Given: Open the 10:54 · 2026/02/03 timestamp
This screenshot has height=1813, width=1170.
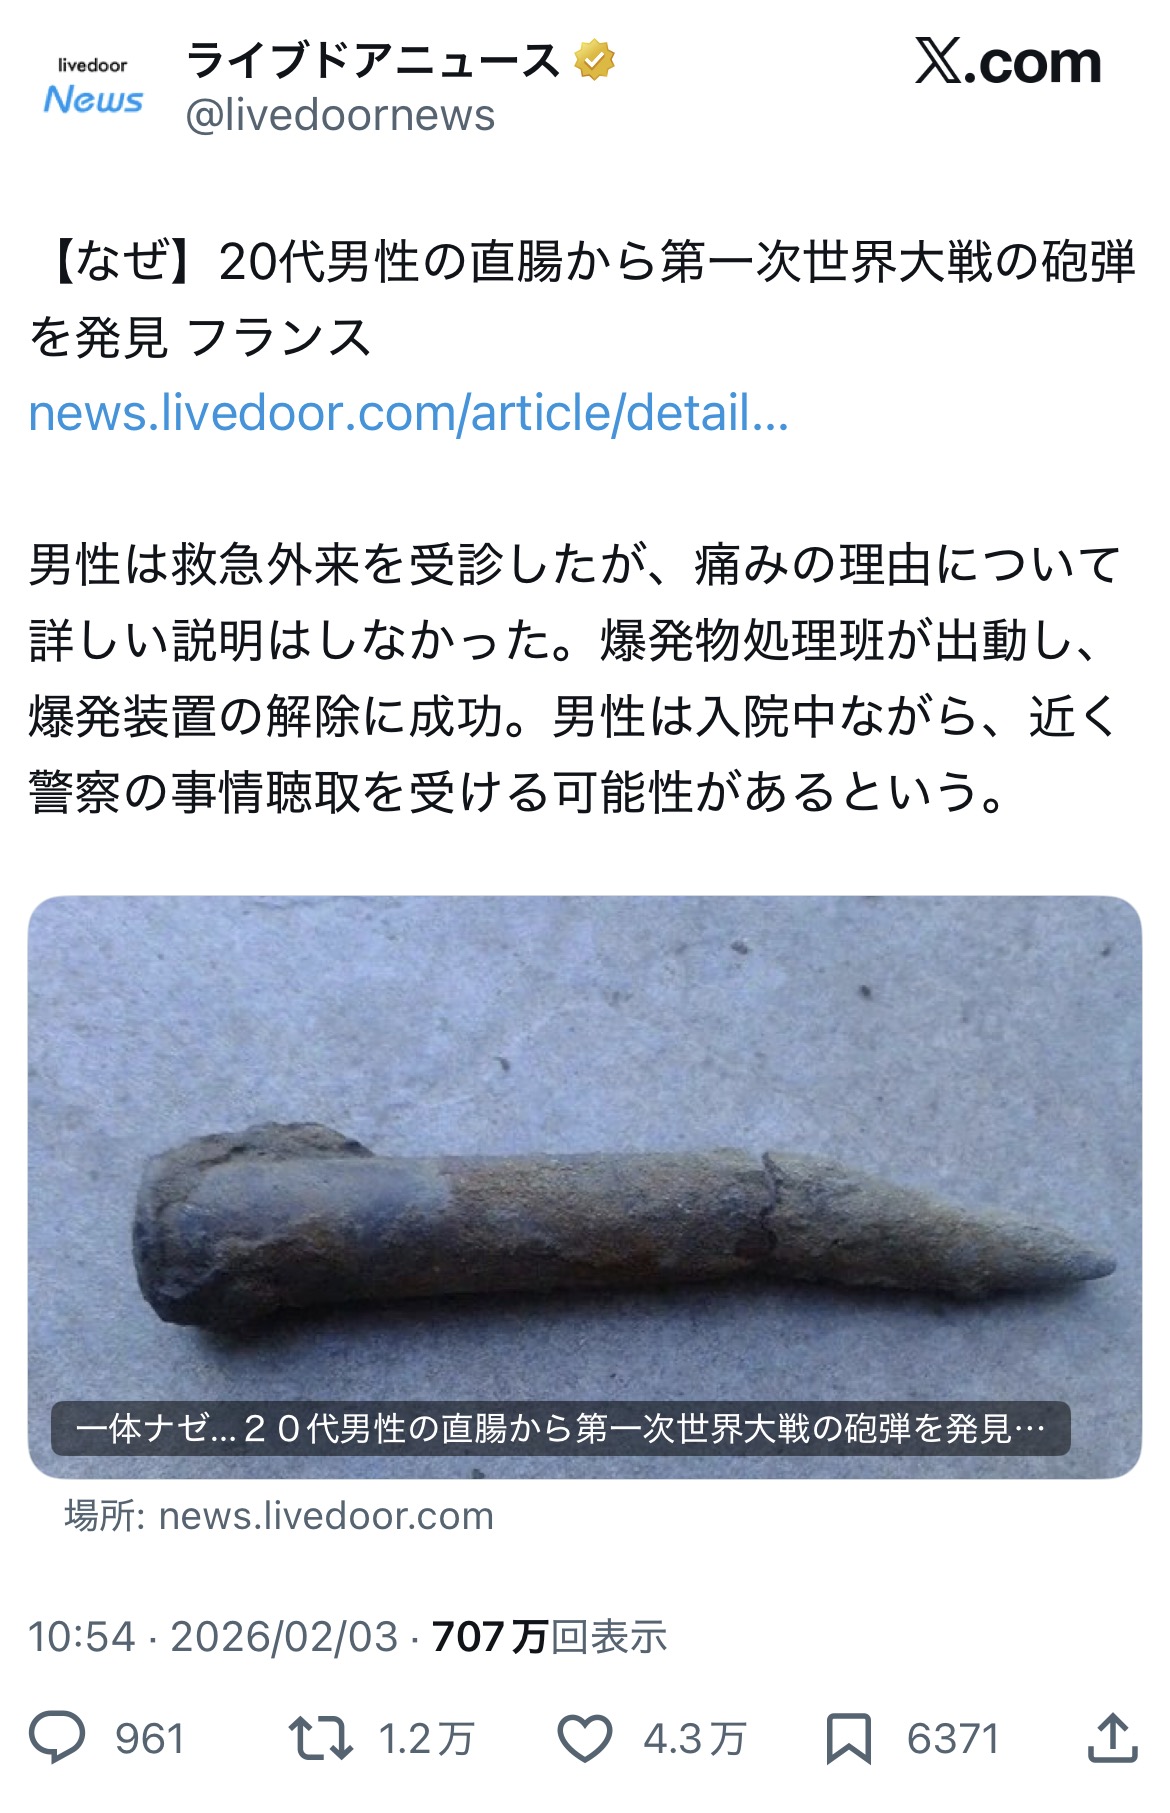Looking at the screenshot, I should point(213,1637).
